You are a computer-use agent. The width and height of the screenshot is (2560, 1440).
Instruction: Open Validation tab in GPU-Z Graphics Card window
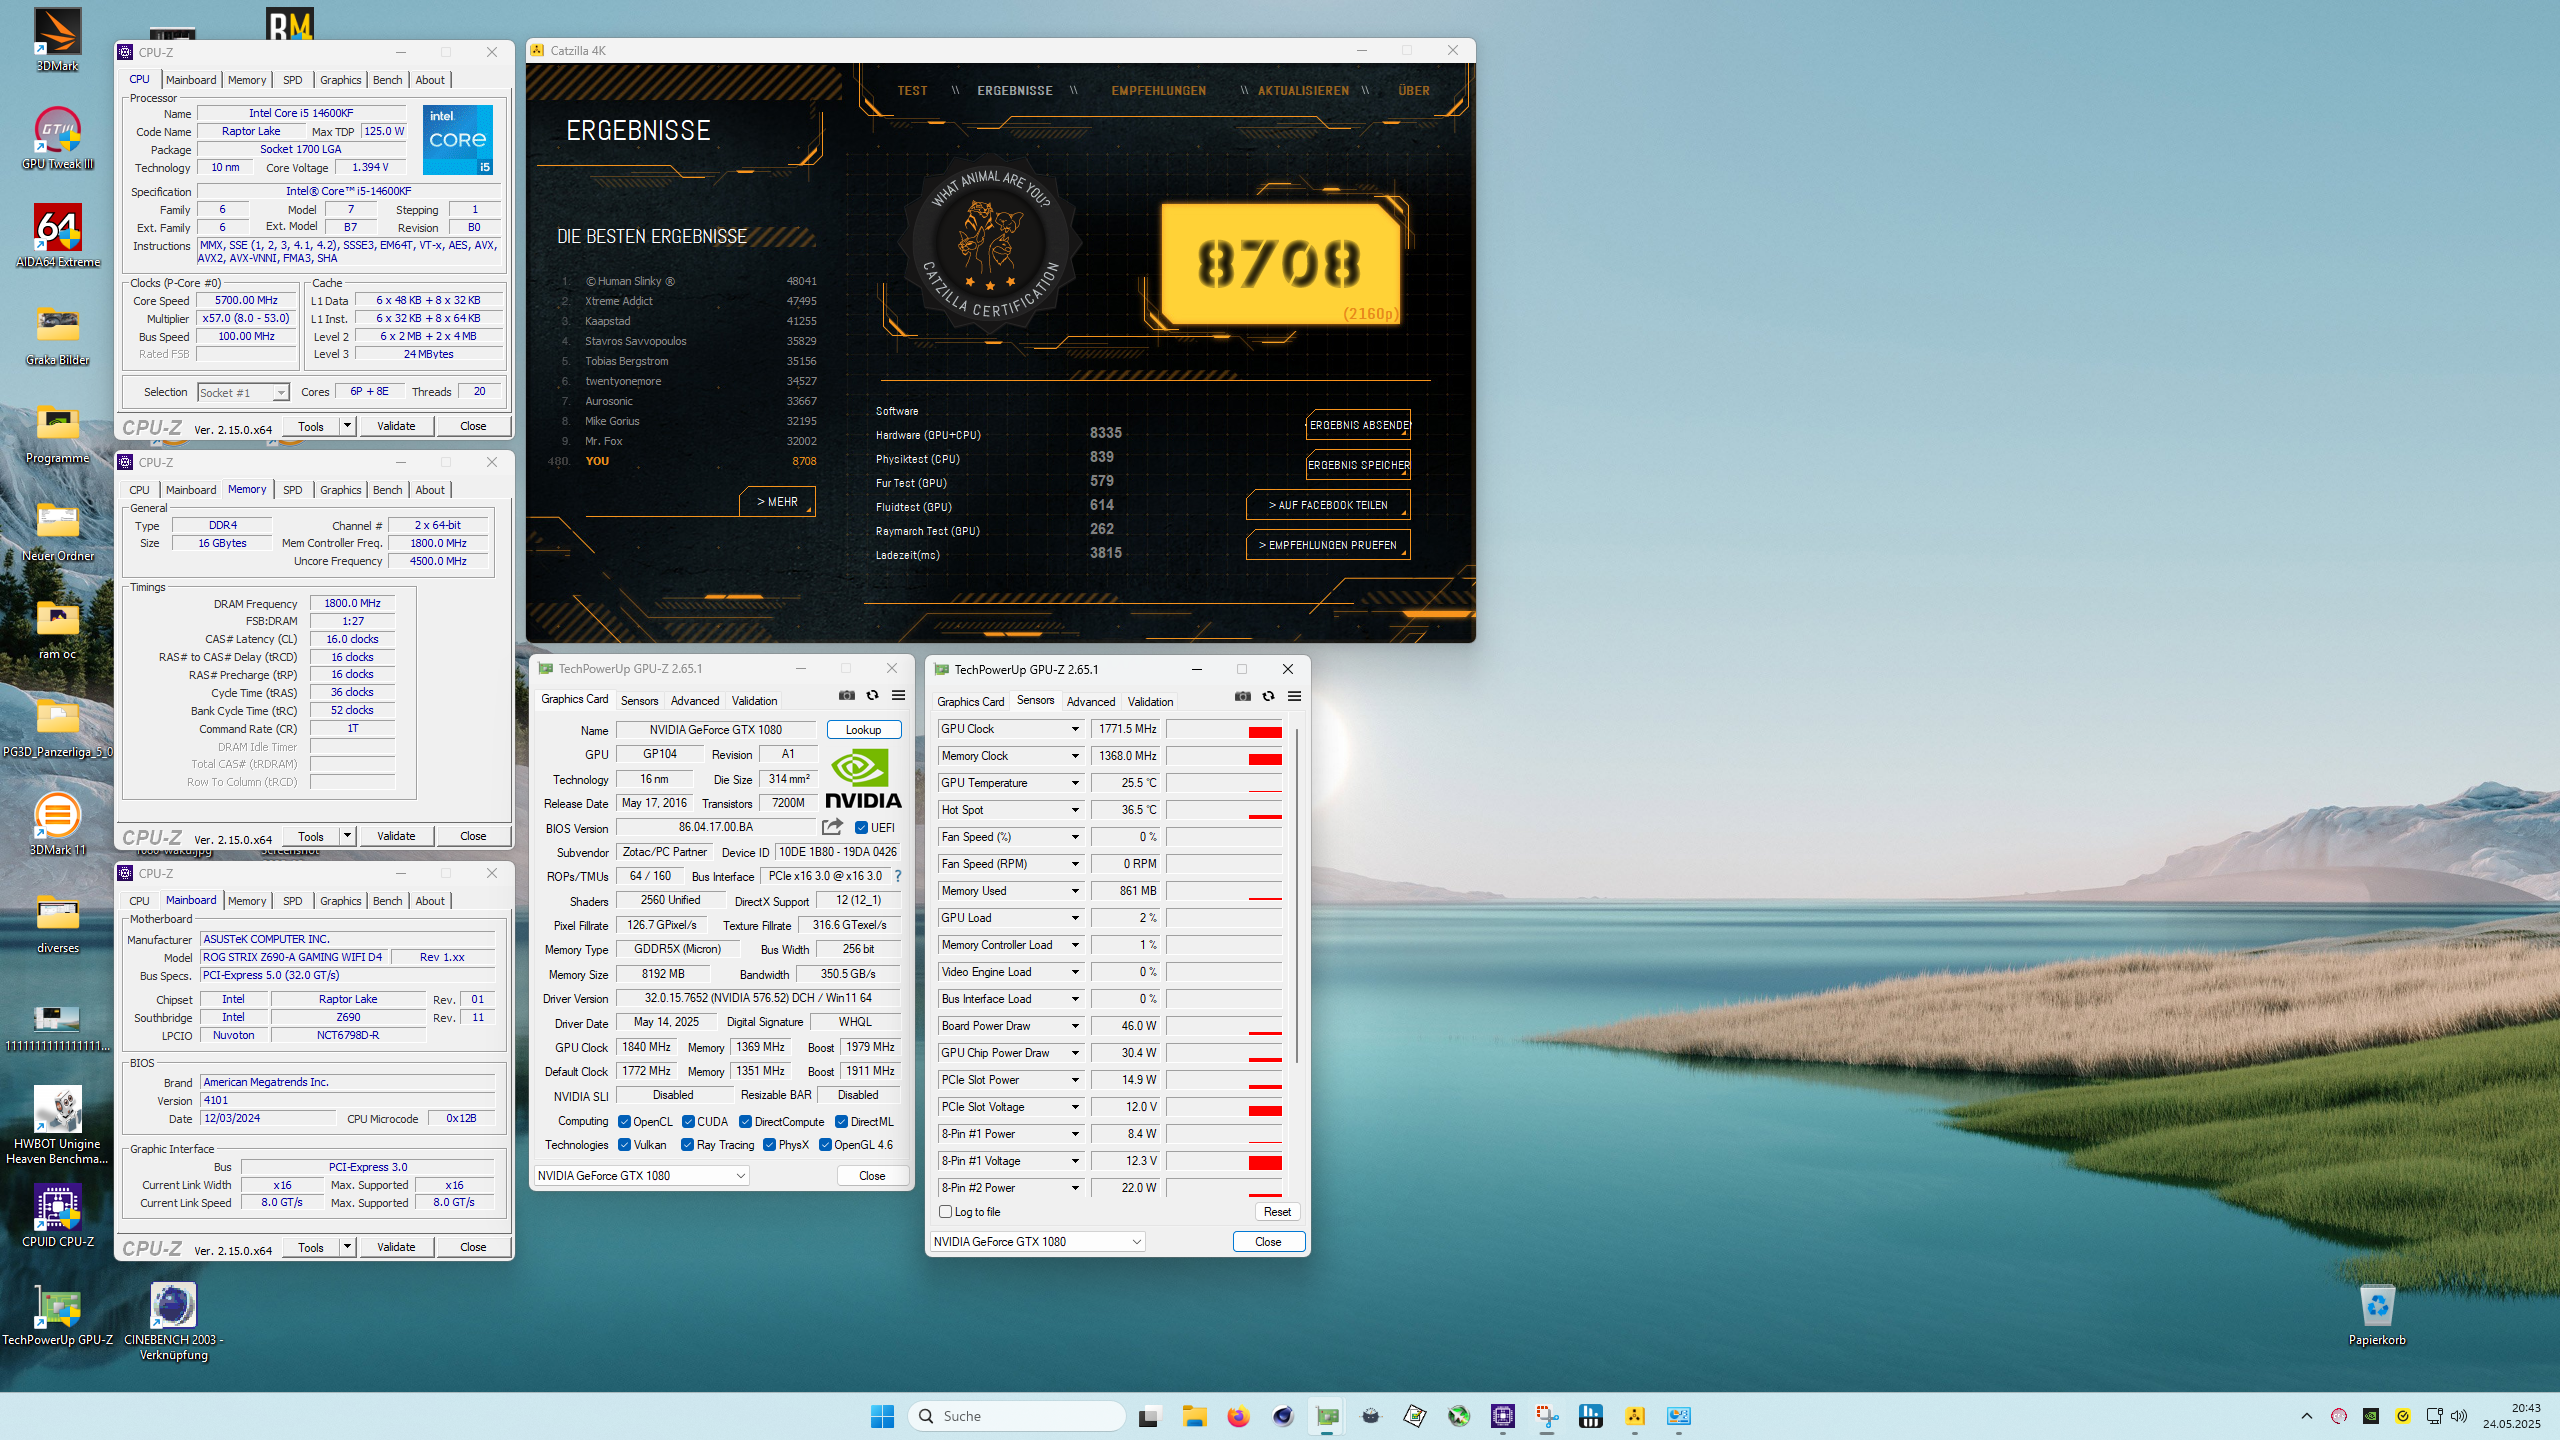tap(754, 701)
